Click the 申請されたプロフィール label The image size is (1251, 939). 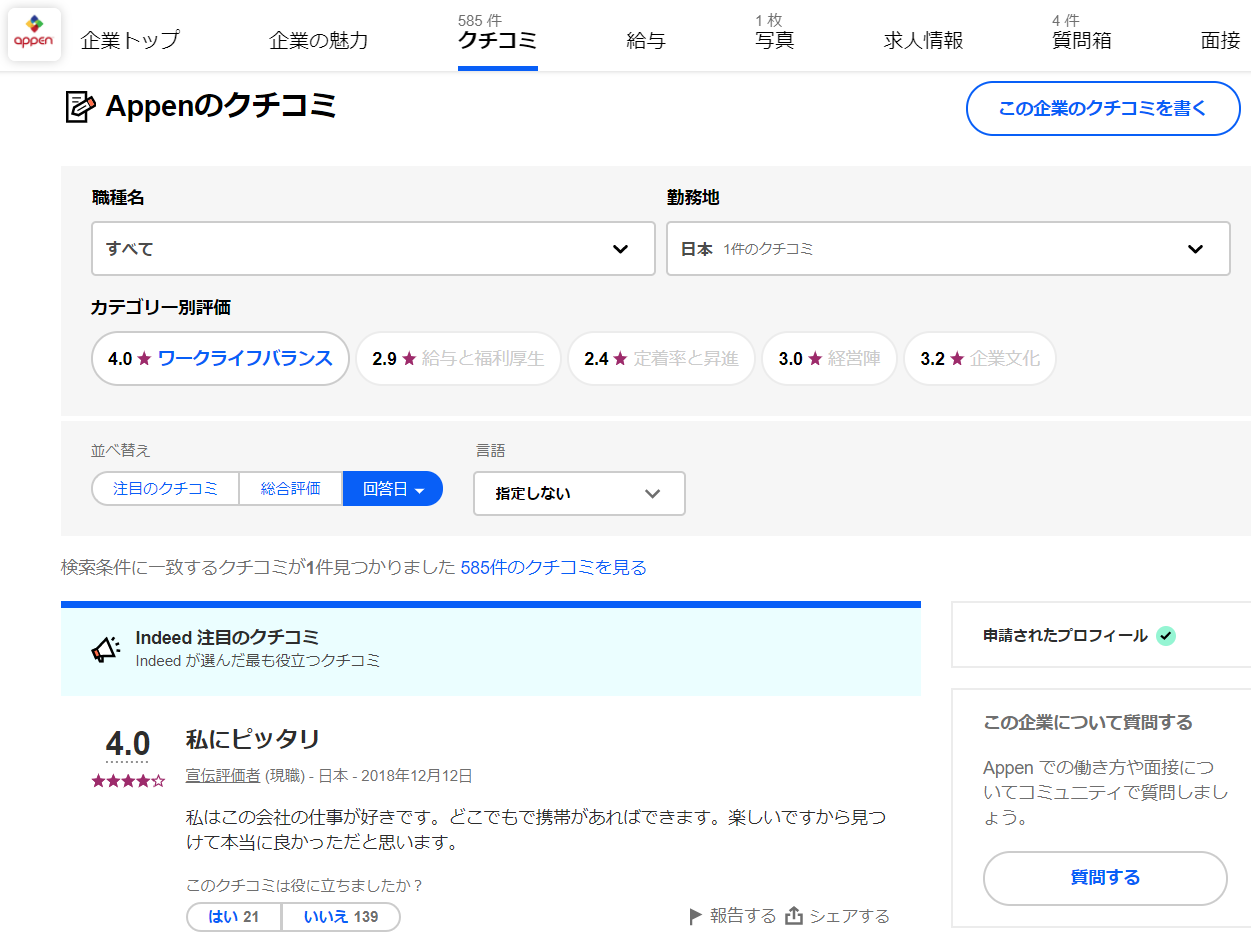click(1065, 636)
